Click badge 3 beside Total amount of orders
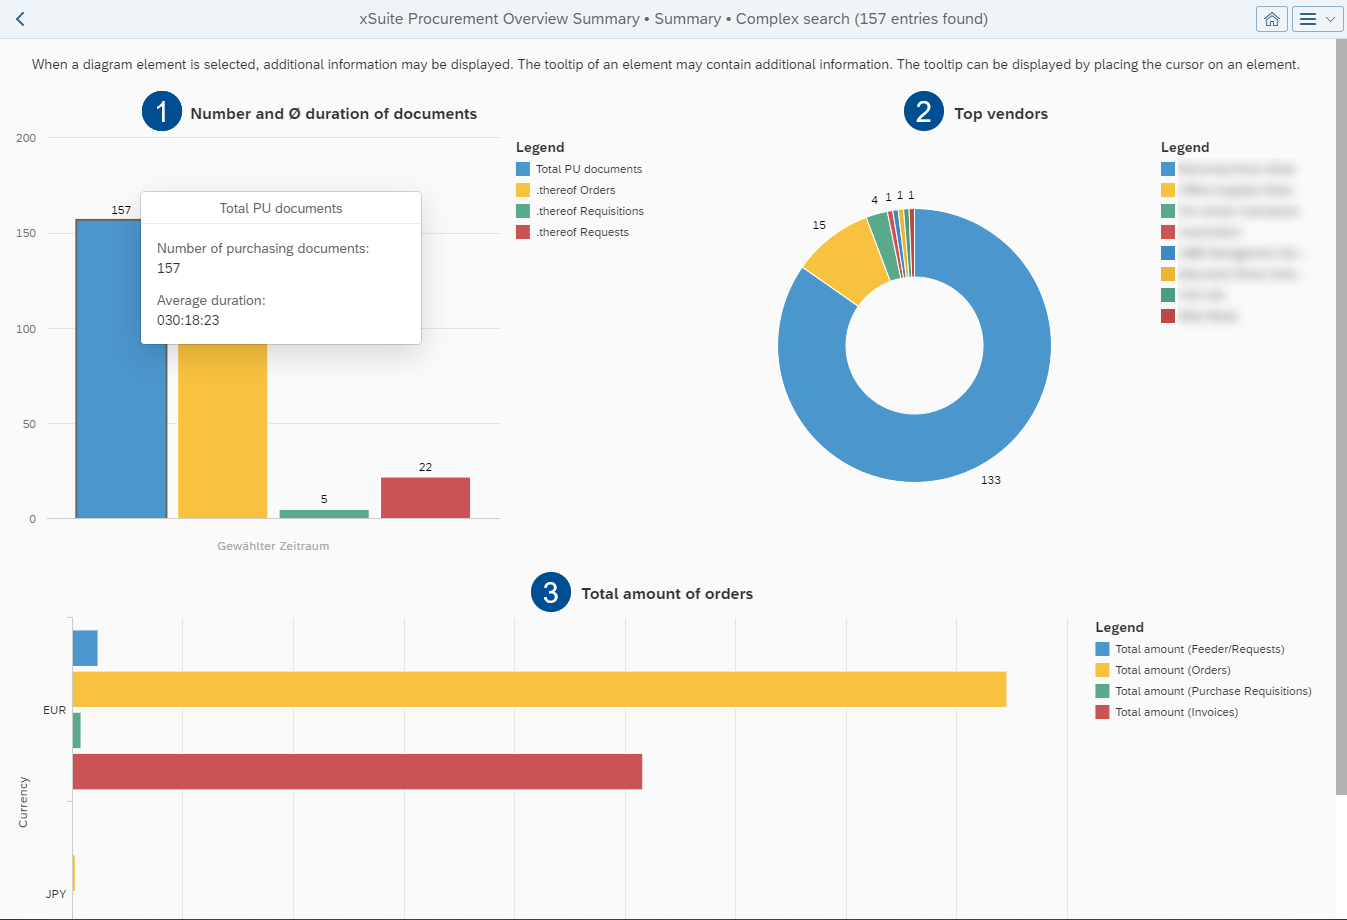This screenshot has width=1347, height=920. (550, 592)
